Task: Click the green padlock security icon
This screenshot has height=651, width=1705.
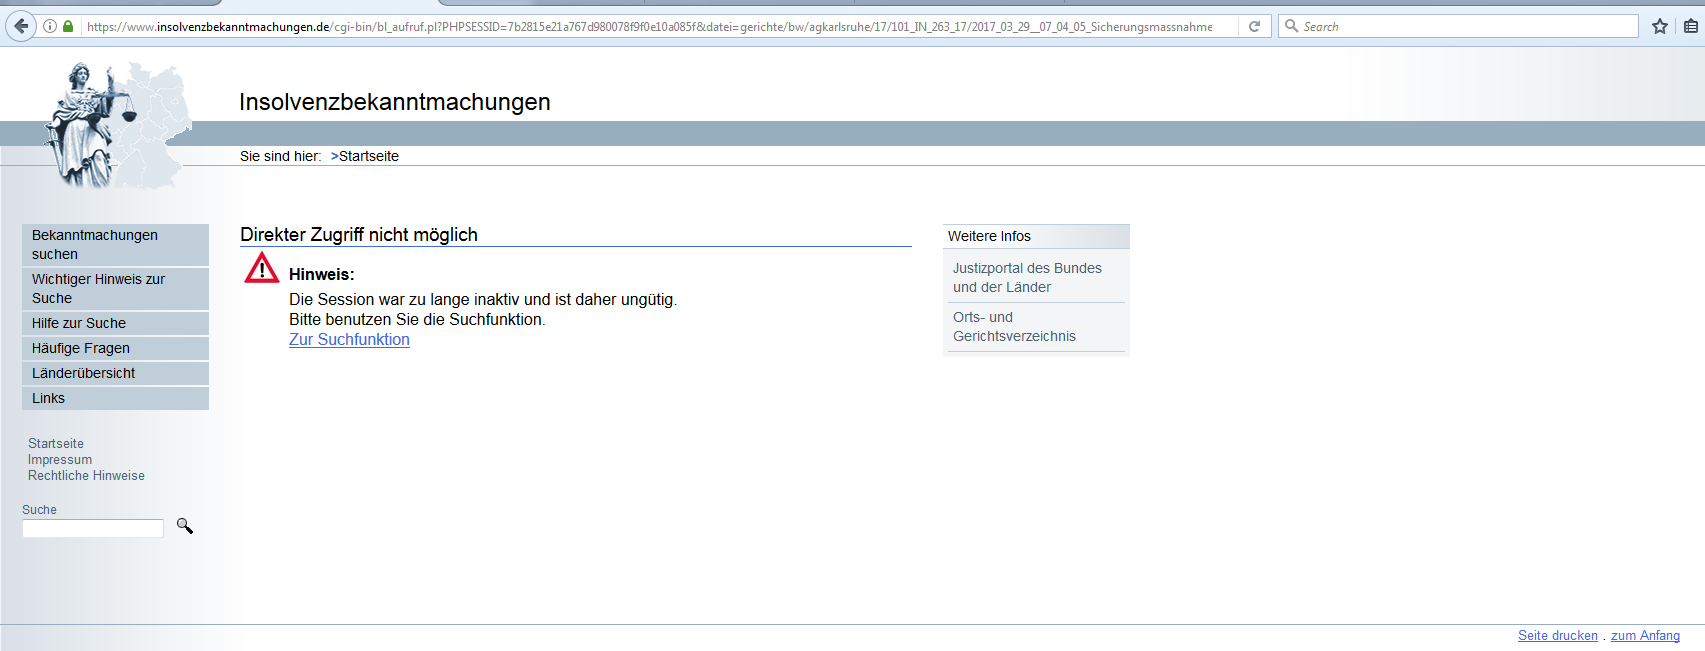Action: (68, 26)
